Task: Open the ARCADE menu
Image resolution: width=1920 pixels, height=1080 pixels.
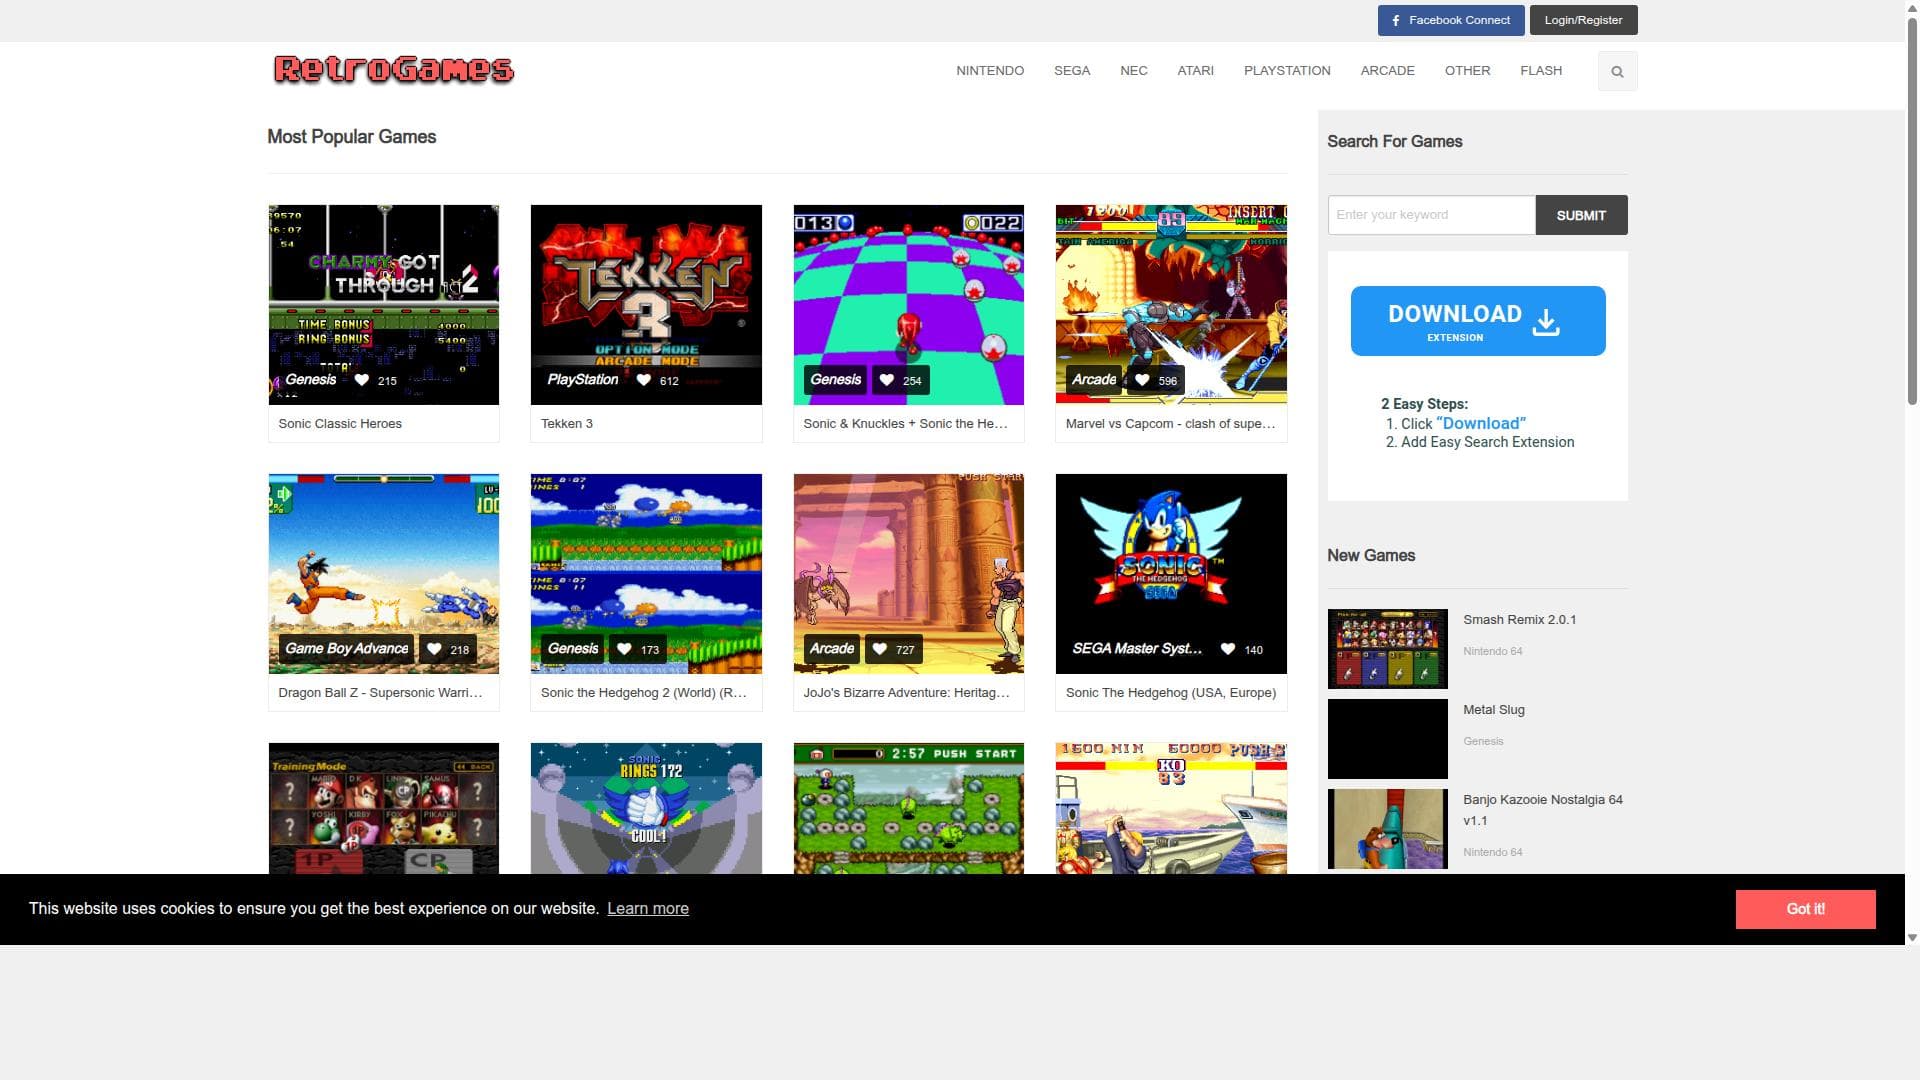Action: click(x=1387, y=71)
